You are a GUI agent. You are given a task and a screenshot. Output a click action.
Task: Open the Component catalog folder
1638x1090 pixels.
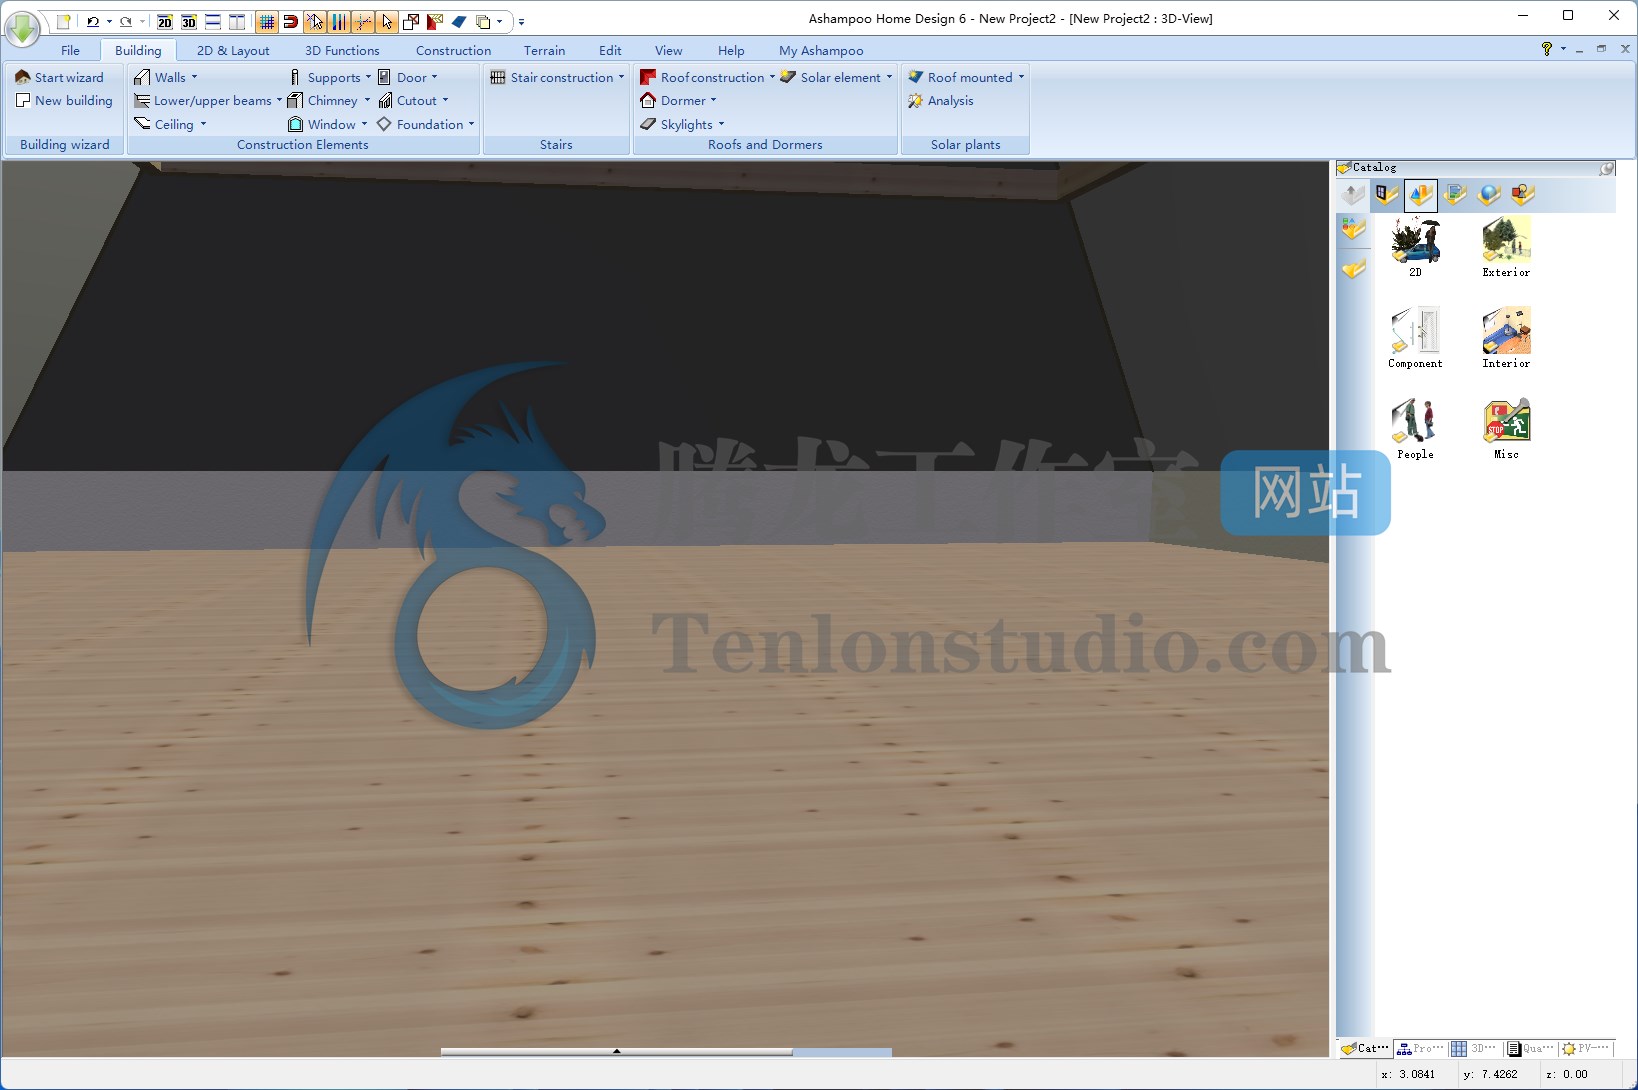point(1415,338)
